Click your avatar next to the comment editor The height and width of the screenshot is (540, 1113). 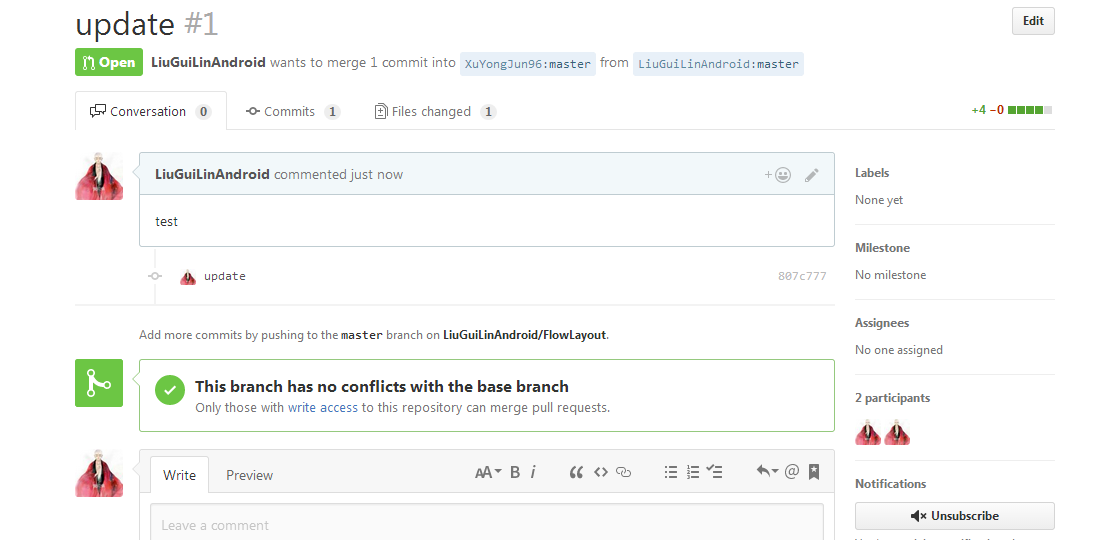pyautogui.click(x=99, y=473)
